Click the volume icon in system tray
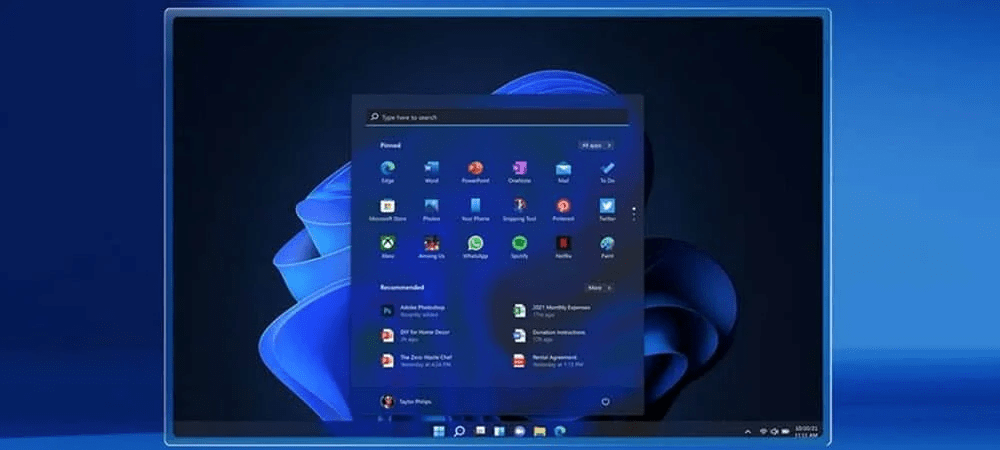 pos(774,432)
